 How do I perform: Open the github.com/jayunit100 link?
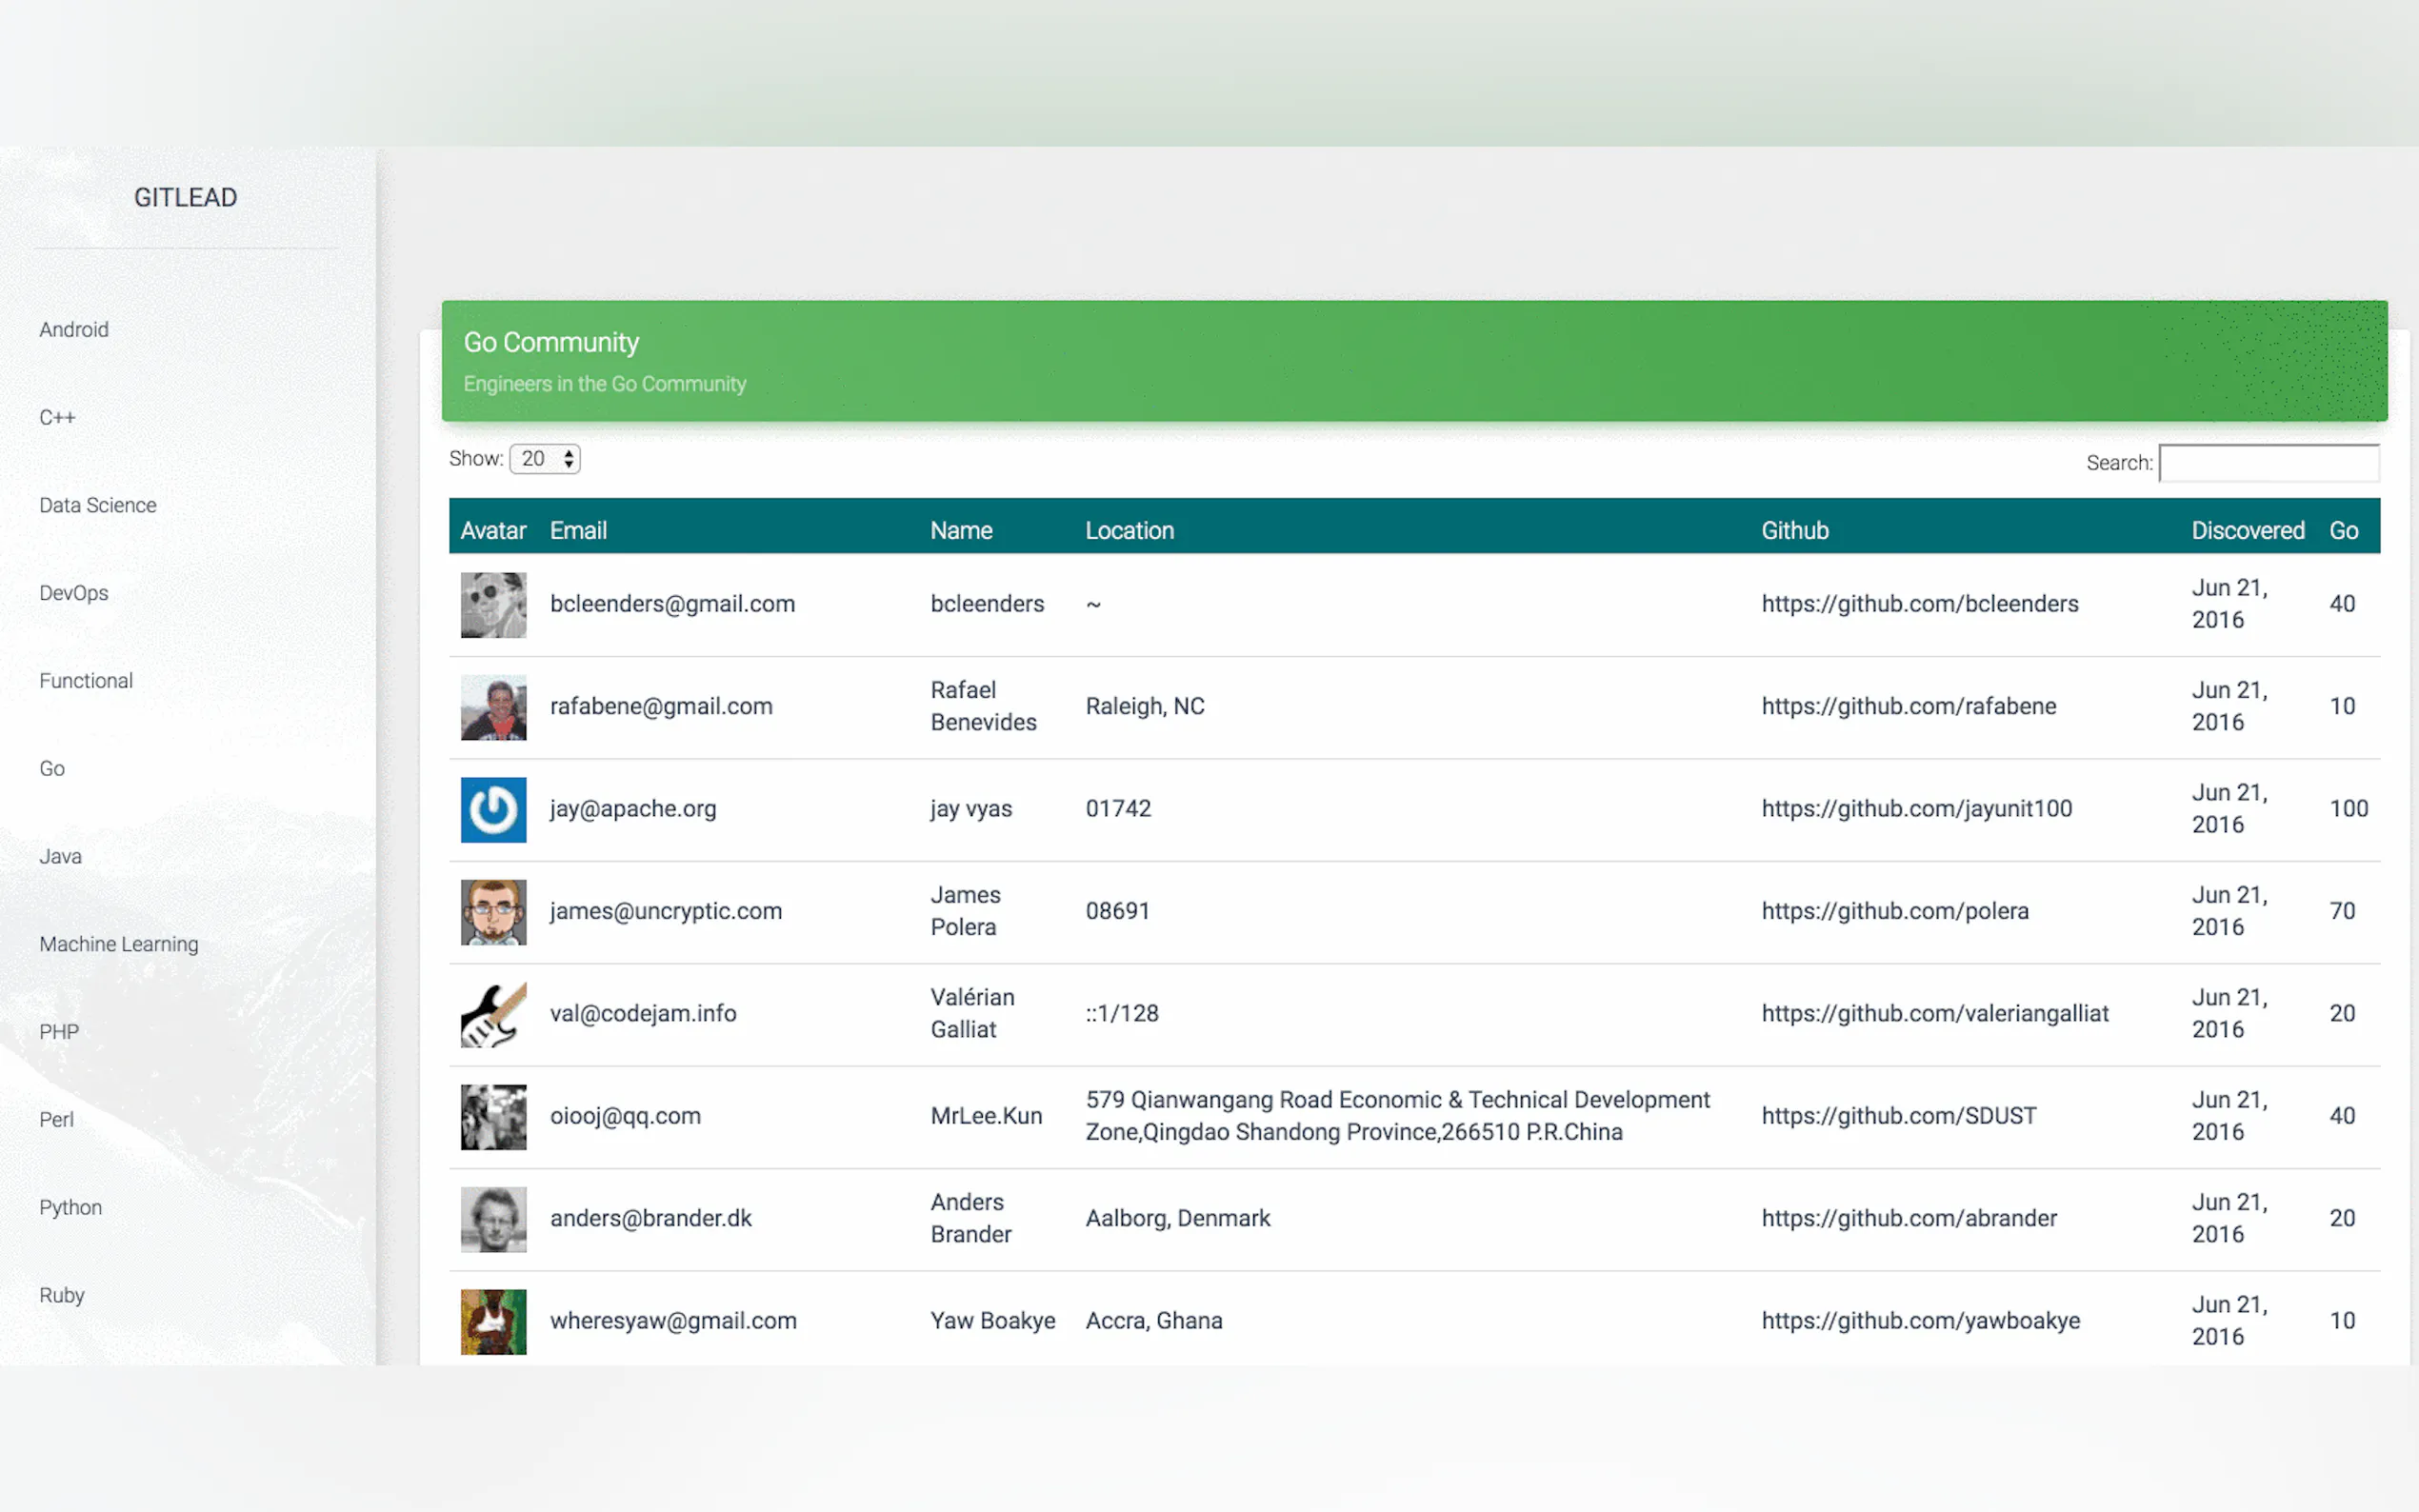tap(1916, 809)
